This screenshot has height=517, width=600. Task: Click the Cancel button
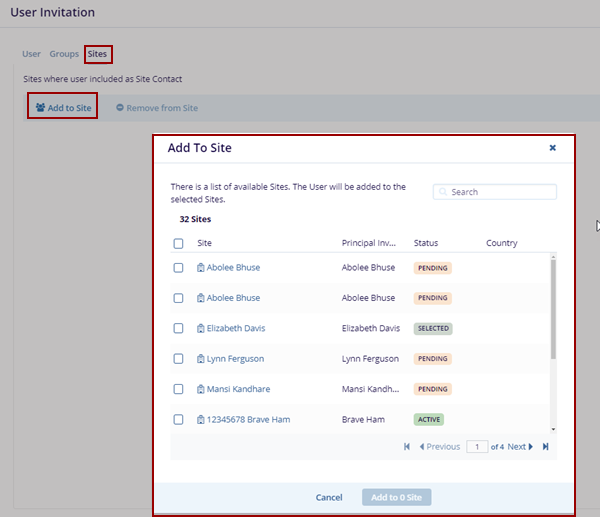[x=329, y=497]
